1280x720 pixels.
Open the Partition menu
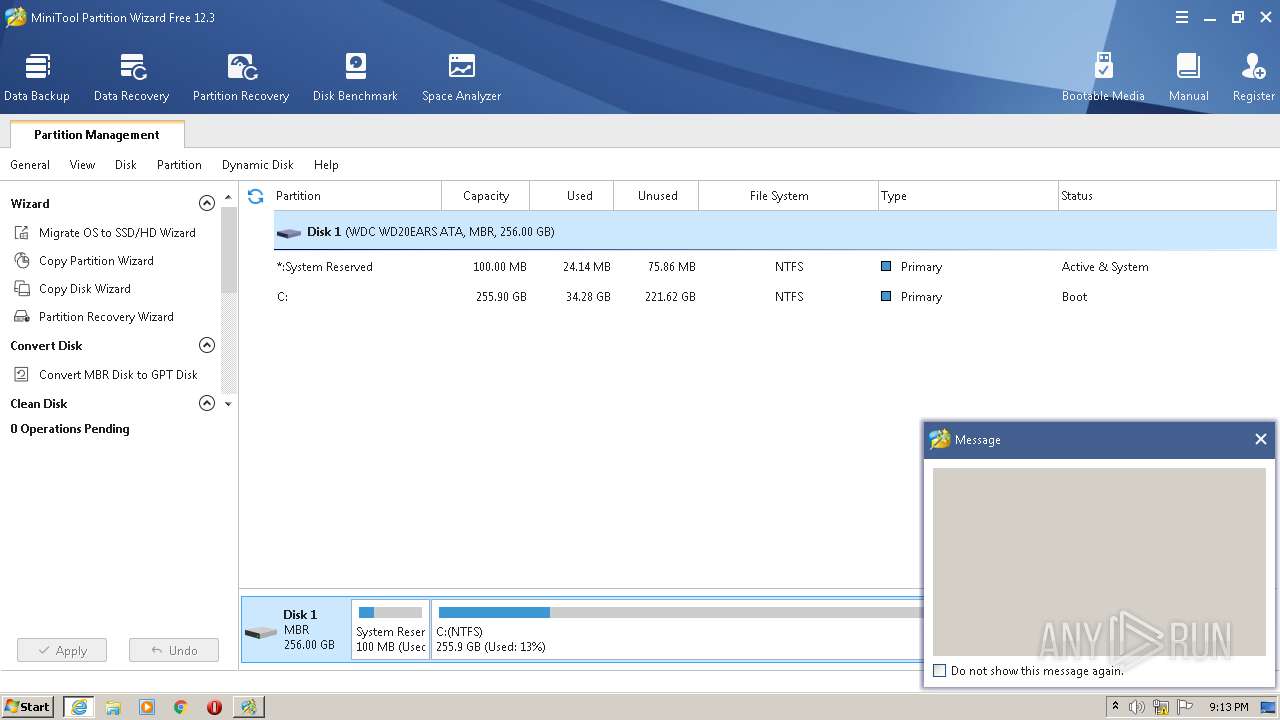pyautogui.click(x=179, y=165)
